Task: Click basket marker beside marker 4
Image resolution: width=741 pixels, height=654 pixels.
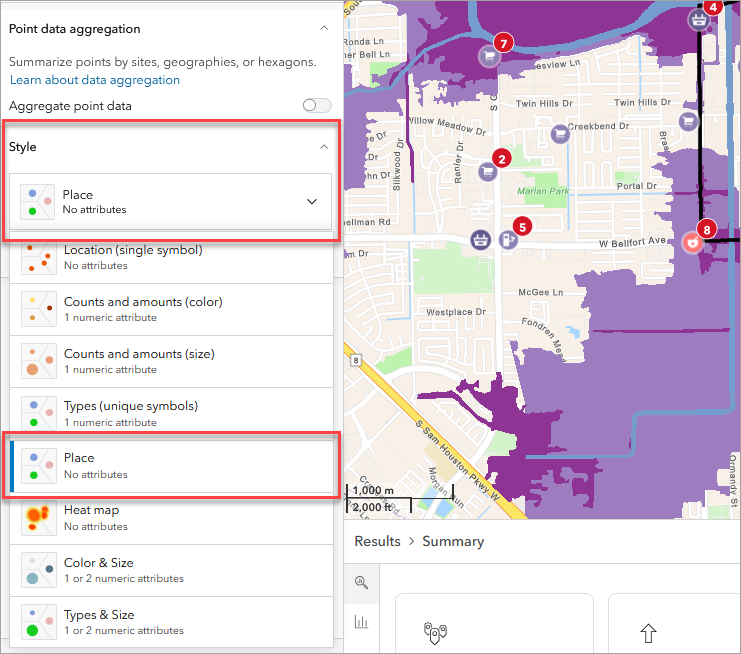Action: (699, 20)
